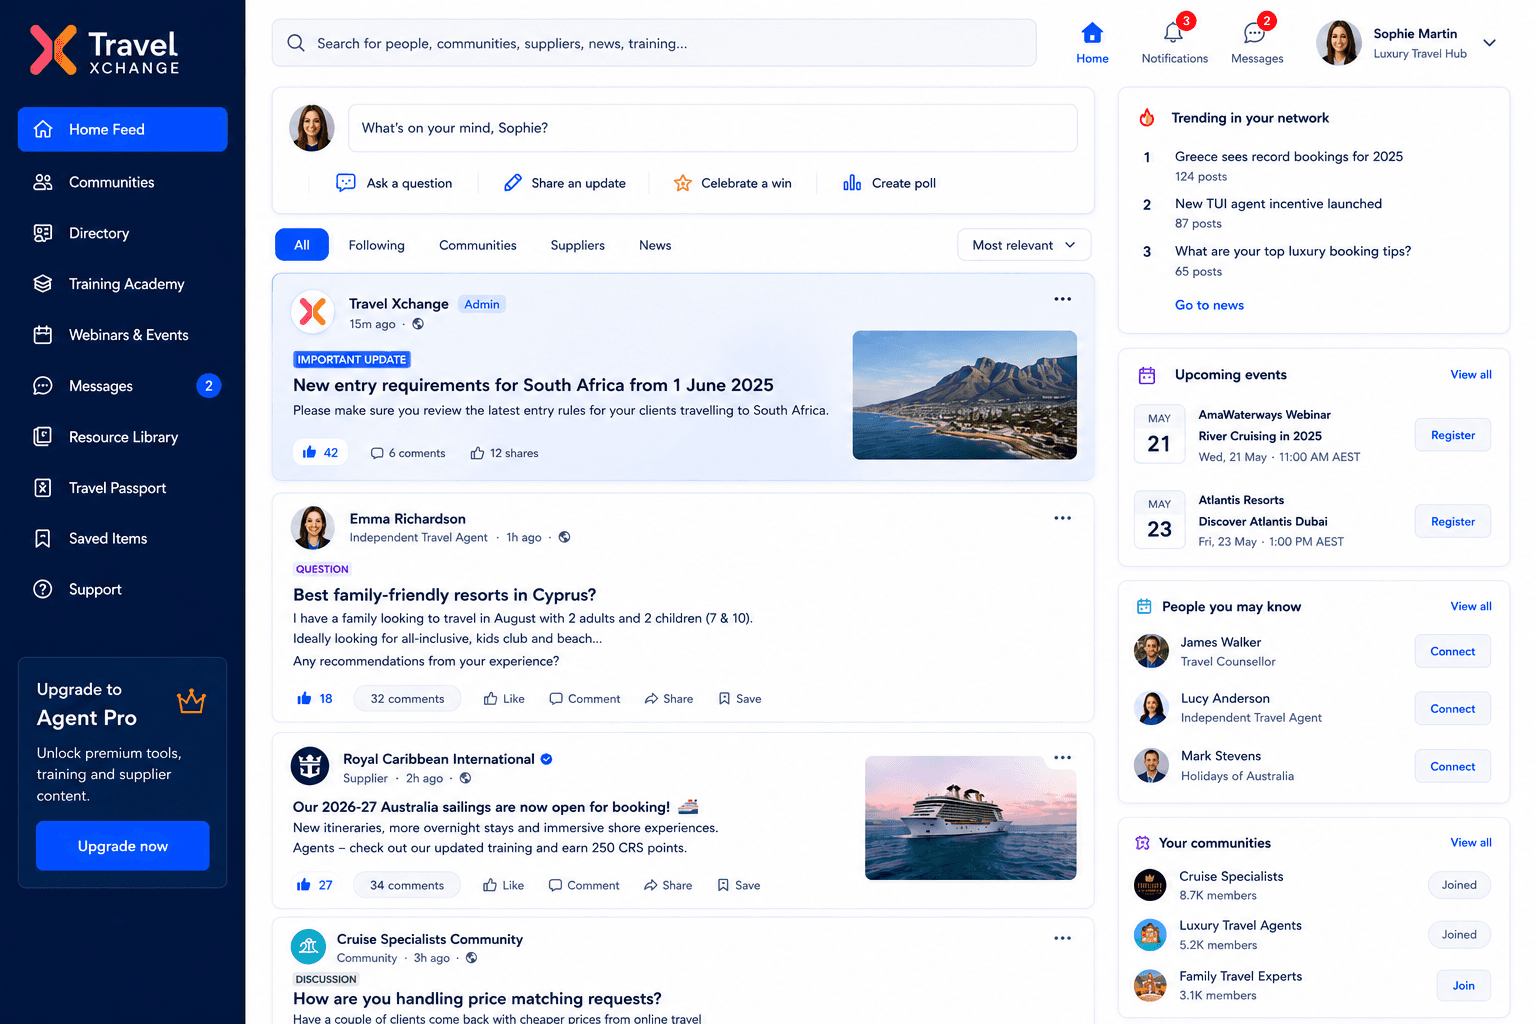Register for Discover Atlantis Dubai event

coord(1453,521)
